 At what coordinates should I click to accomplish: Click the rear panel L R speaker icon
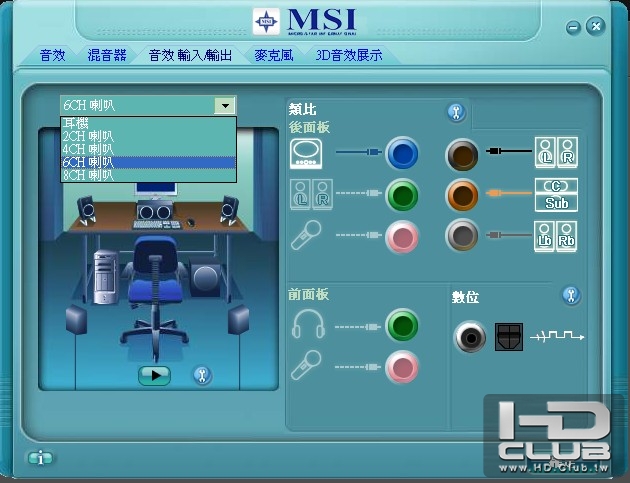tap(311, 194)
